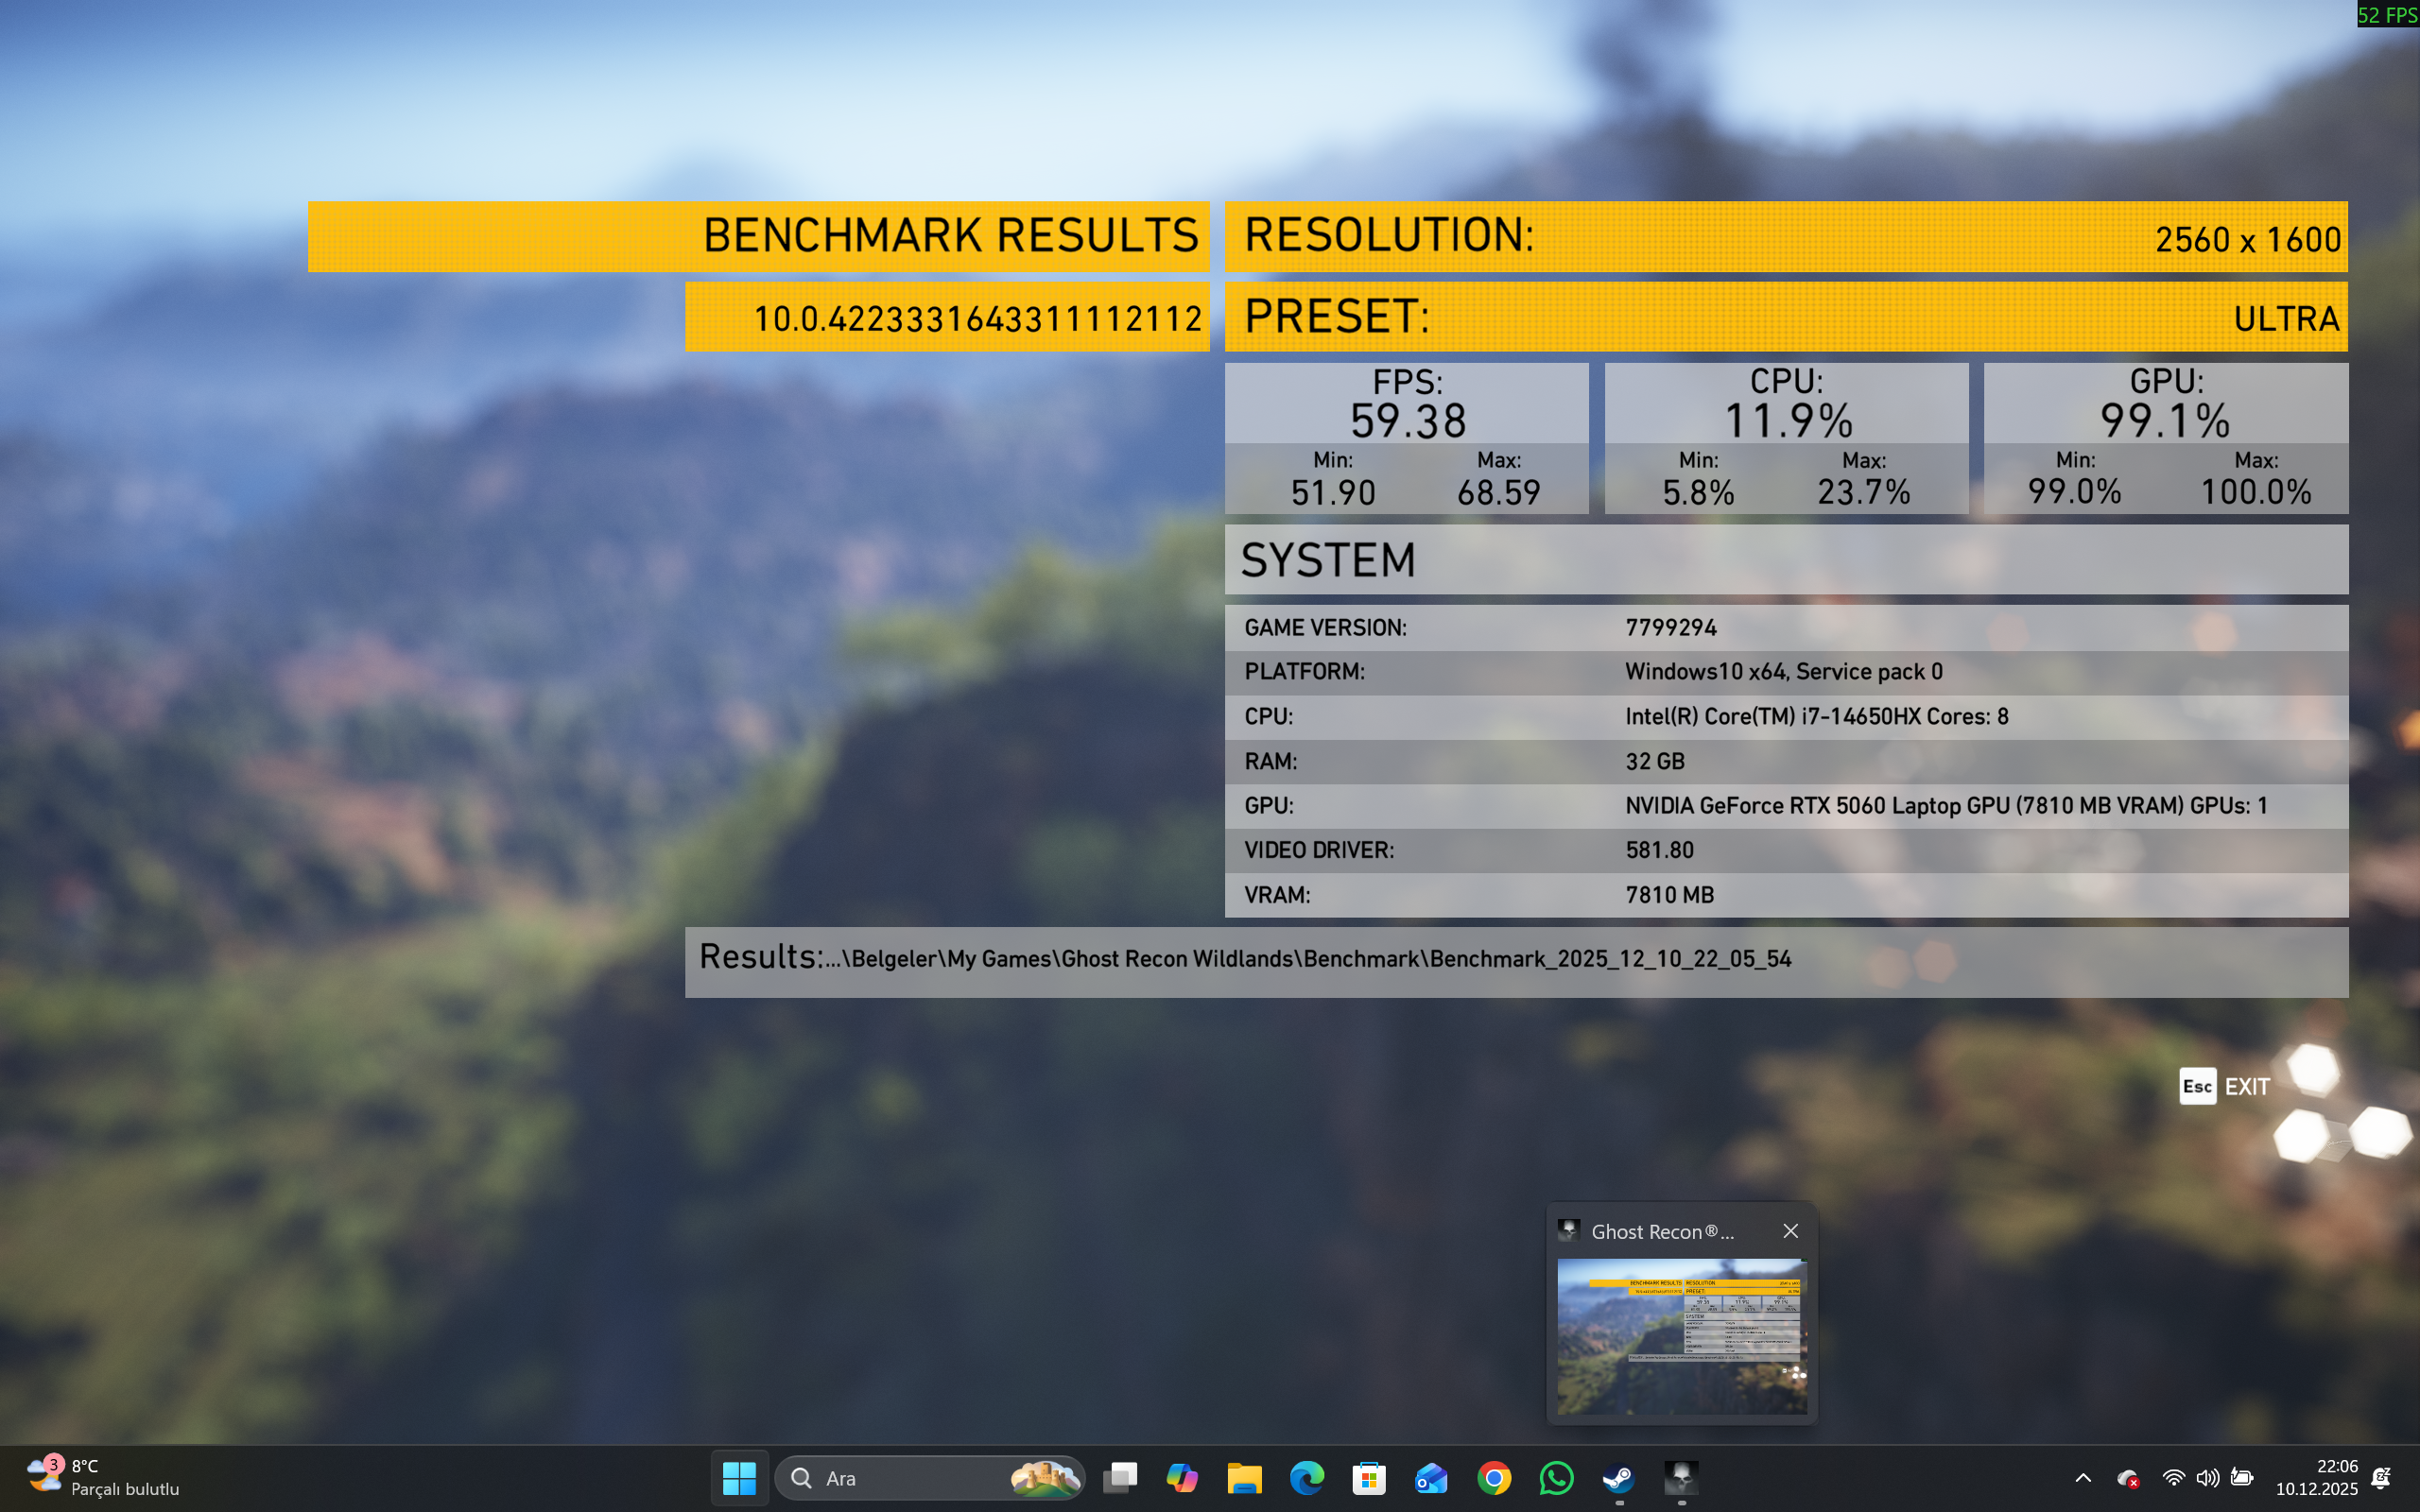Click the NVIDIA GeForce RTX 5060 entry

[1946, 806]
